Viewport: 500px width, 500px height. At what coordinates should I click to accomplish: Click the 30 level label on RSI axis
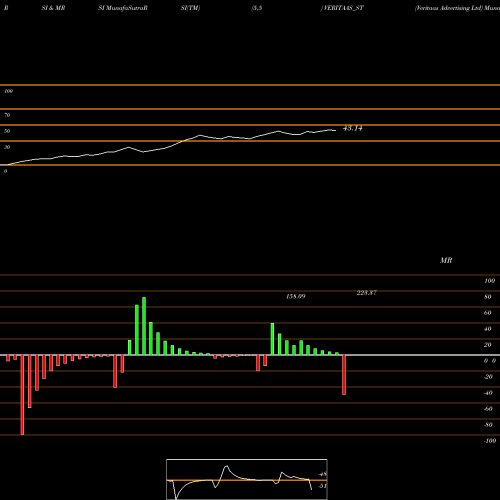7,147
